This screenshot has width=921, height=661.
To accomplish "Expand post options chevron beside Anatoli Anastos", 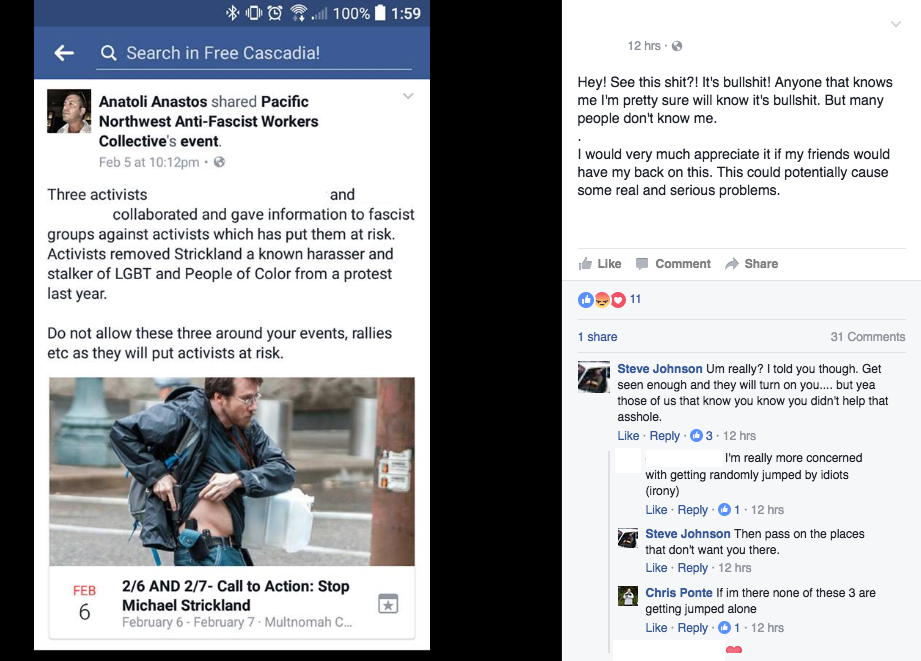I will [408, 96].
